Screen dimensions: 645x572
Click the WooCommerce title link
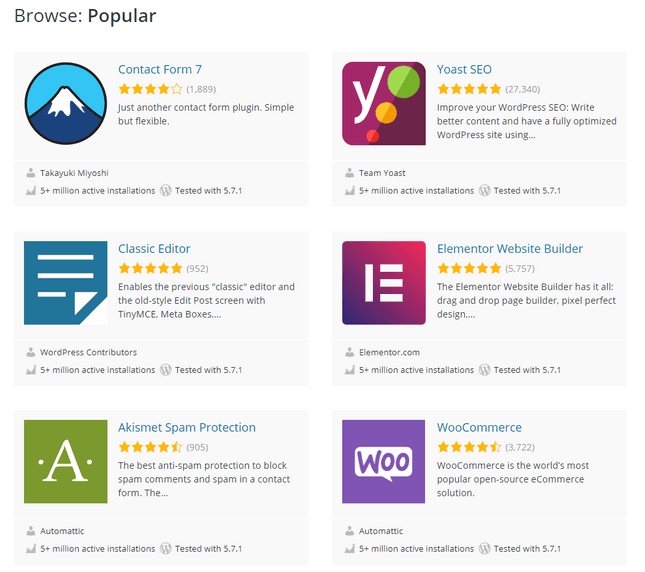click(x=479, y=428)
